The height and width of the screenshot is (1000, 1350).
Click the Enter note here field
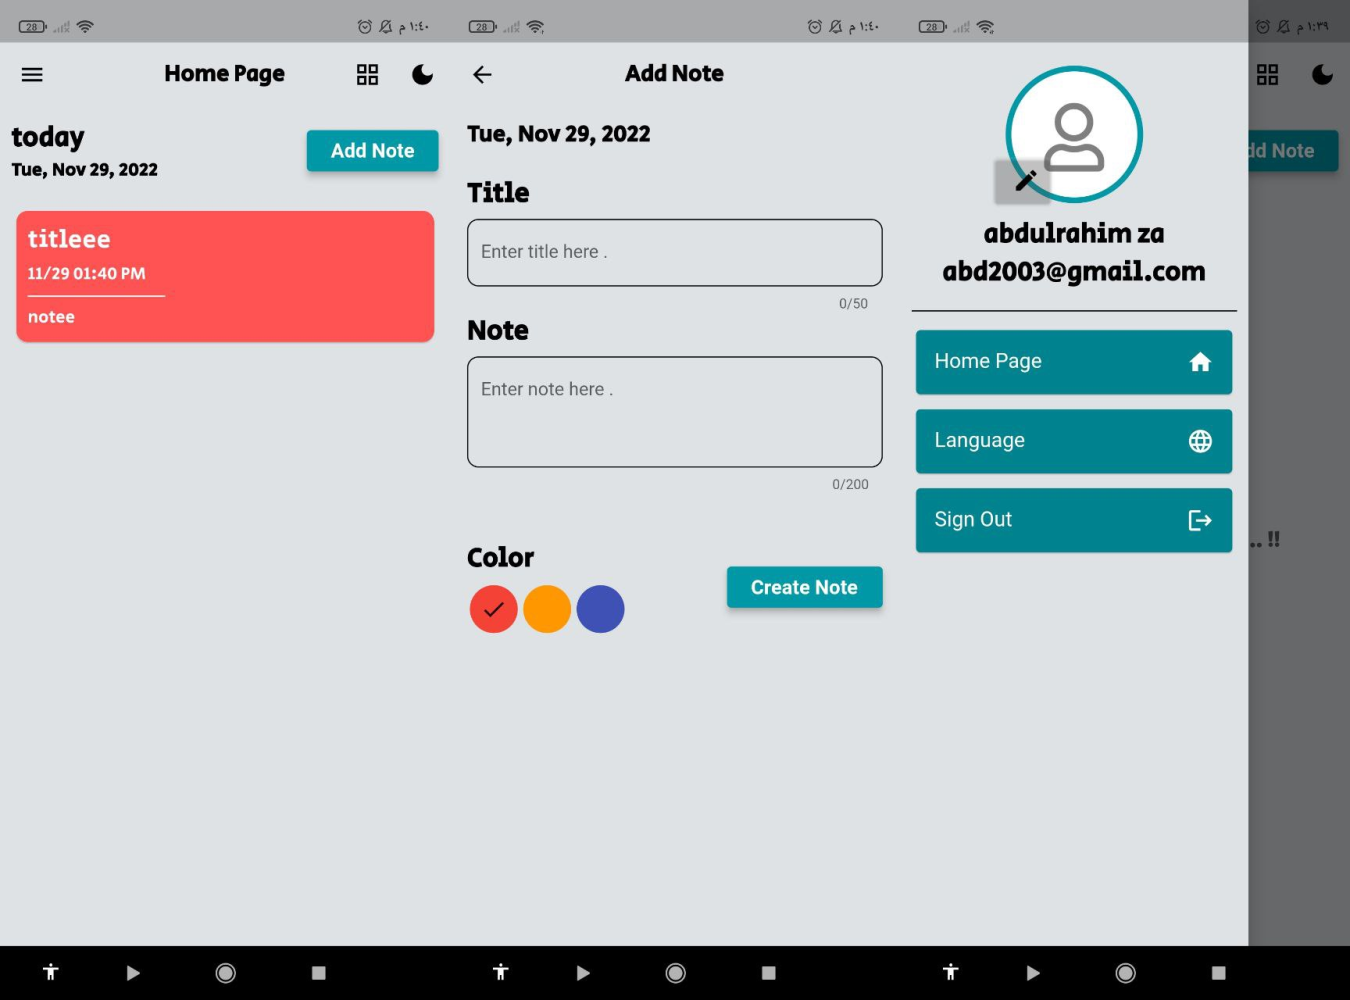674,411
